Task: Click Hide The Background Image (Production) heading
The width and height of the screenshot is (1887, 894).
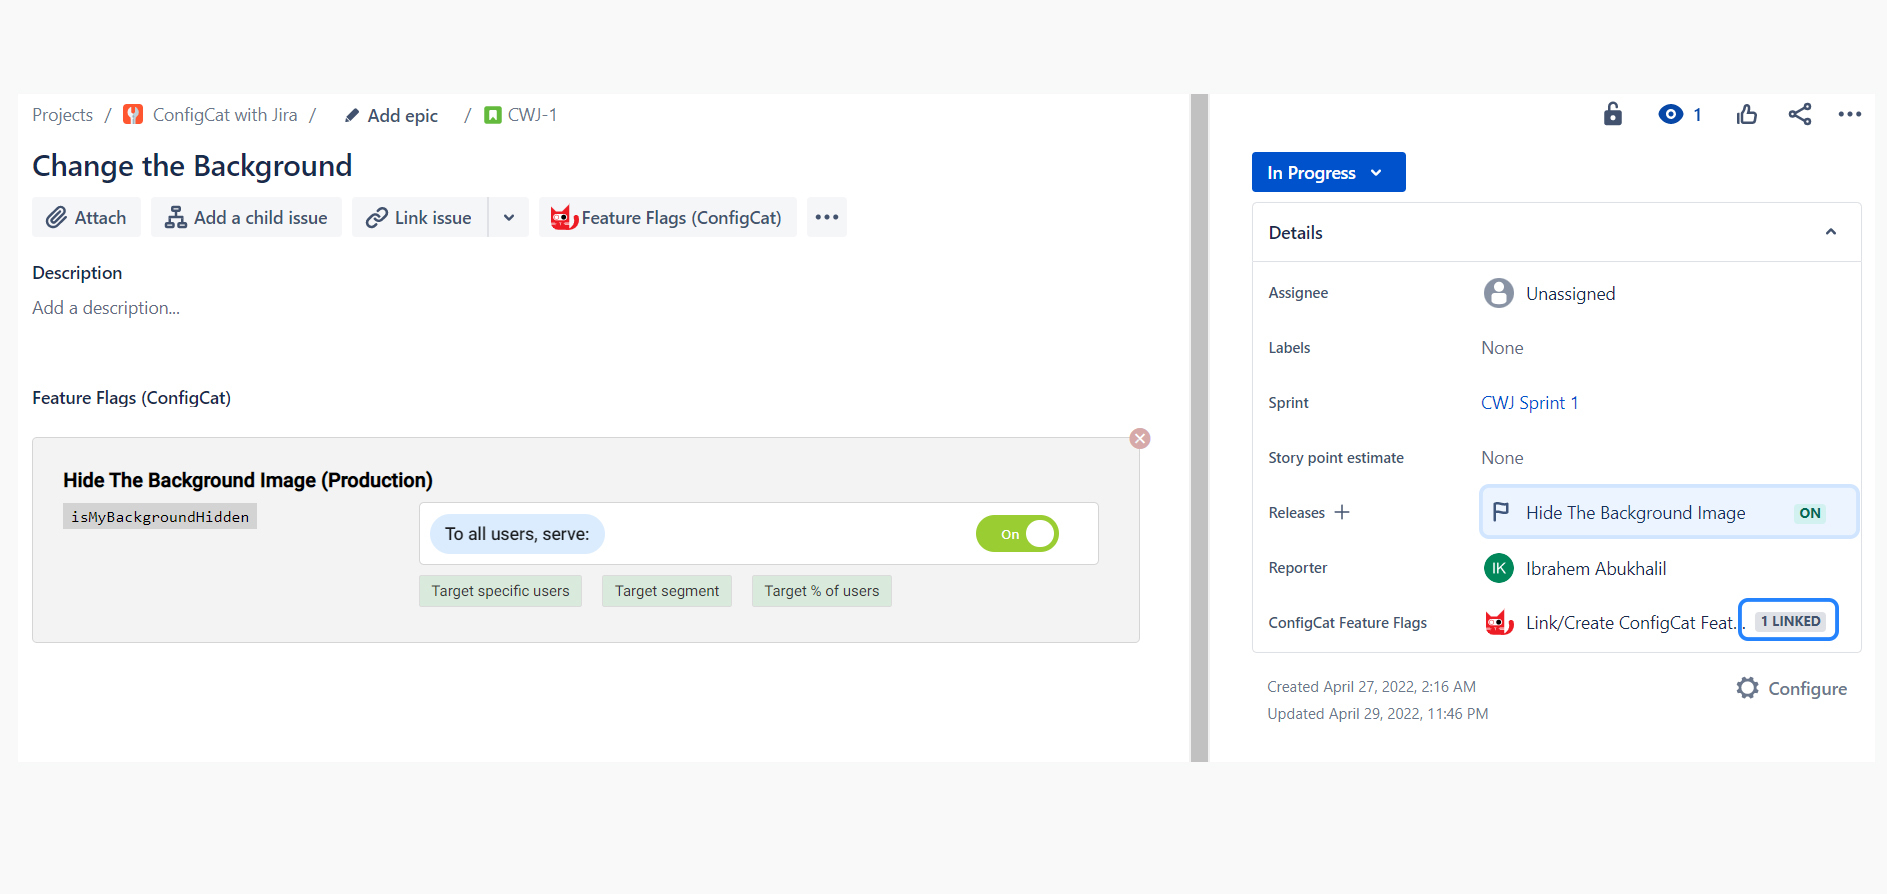Action: [x=248, y=480]
